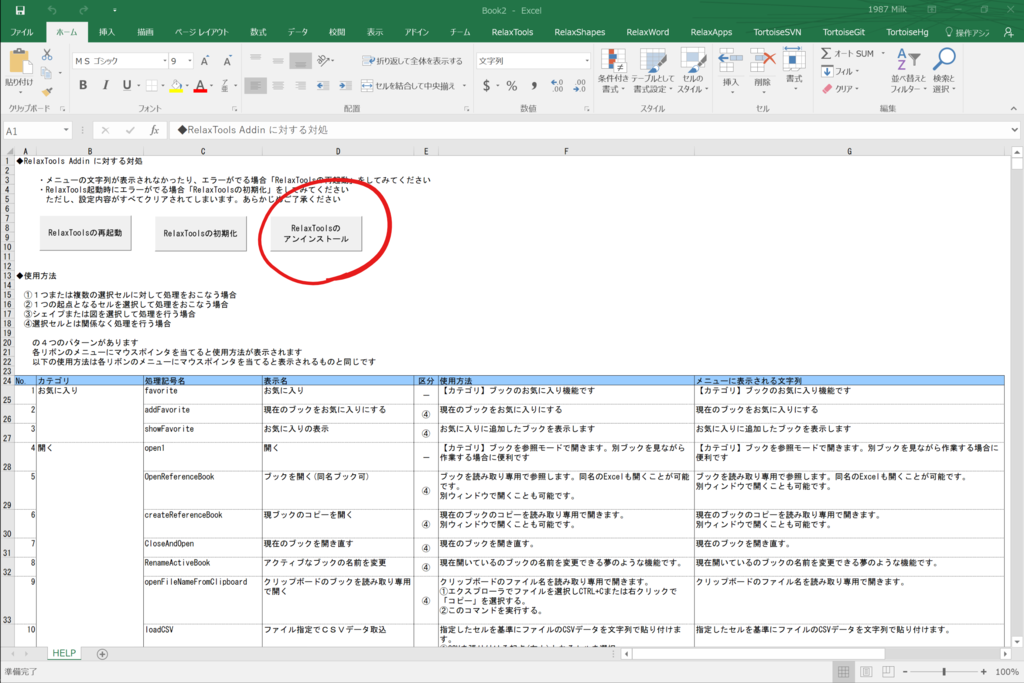This screenshot has width=1024, height=683.
Task: Open the number format dropdown 文字列
Action: (x=586, y=61)
